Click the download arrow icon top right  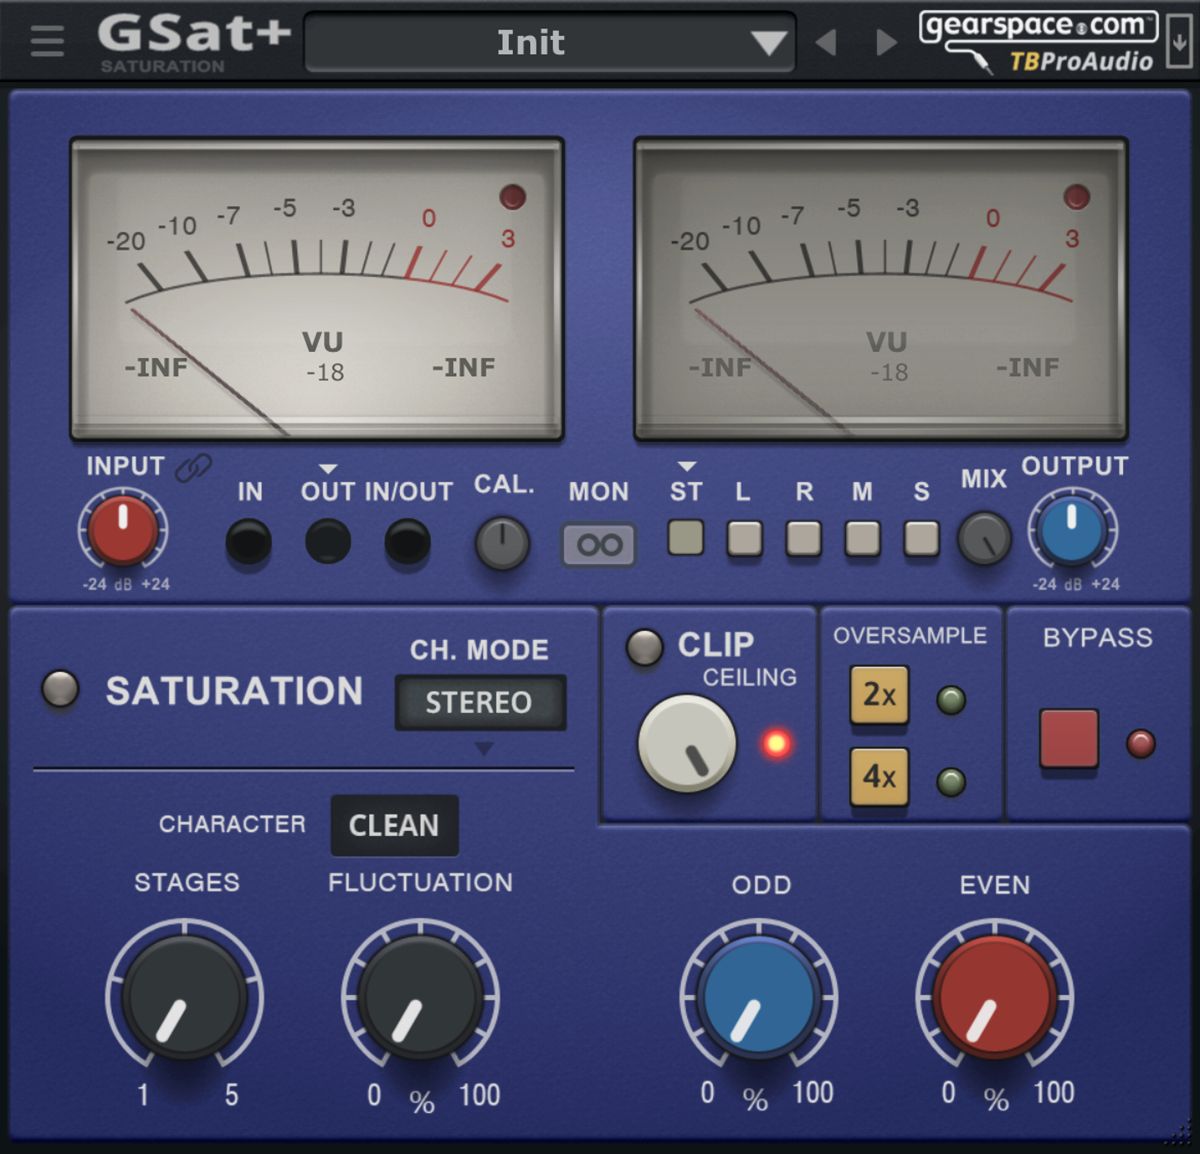click(x=1179, y=41)
